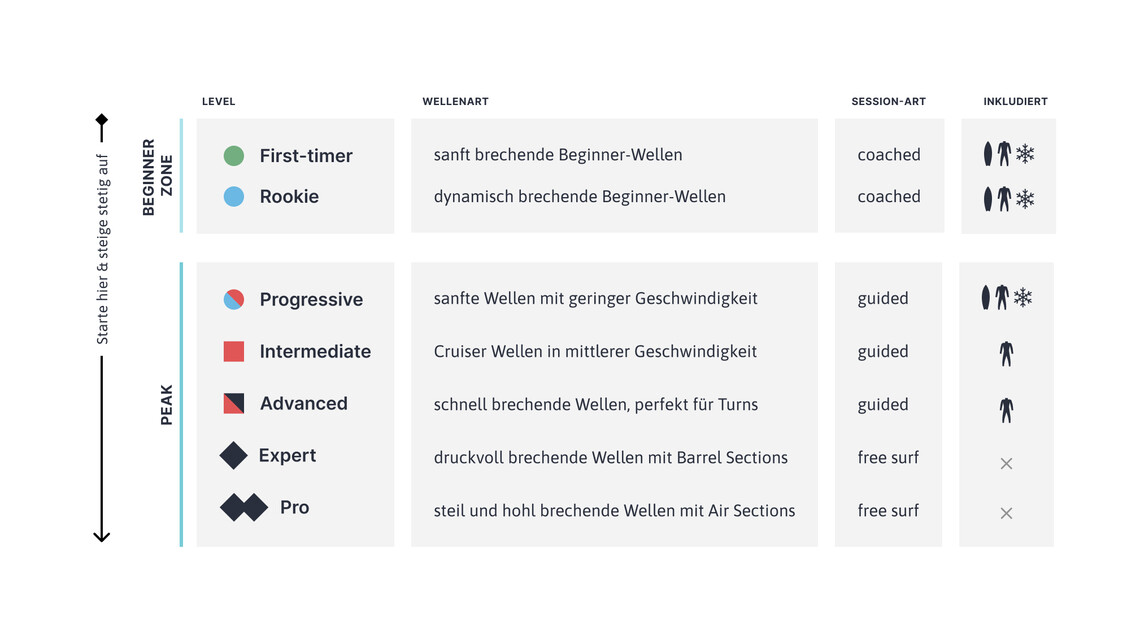Click the WELLENART column header
The width and height of the screenshot is (1140, 641).
(455, 102)
